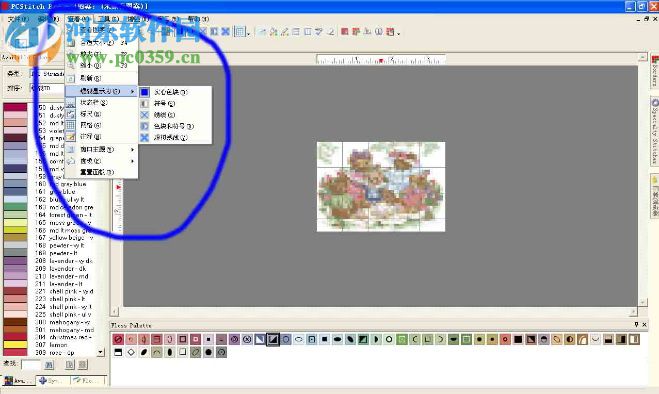Click the canvas horizontal scrollbar left arrow
Screen dimensions: 659x394
(x=114, y=312)
